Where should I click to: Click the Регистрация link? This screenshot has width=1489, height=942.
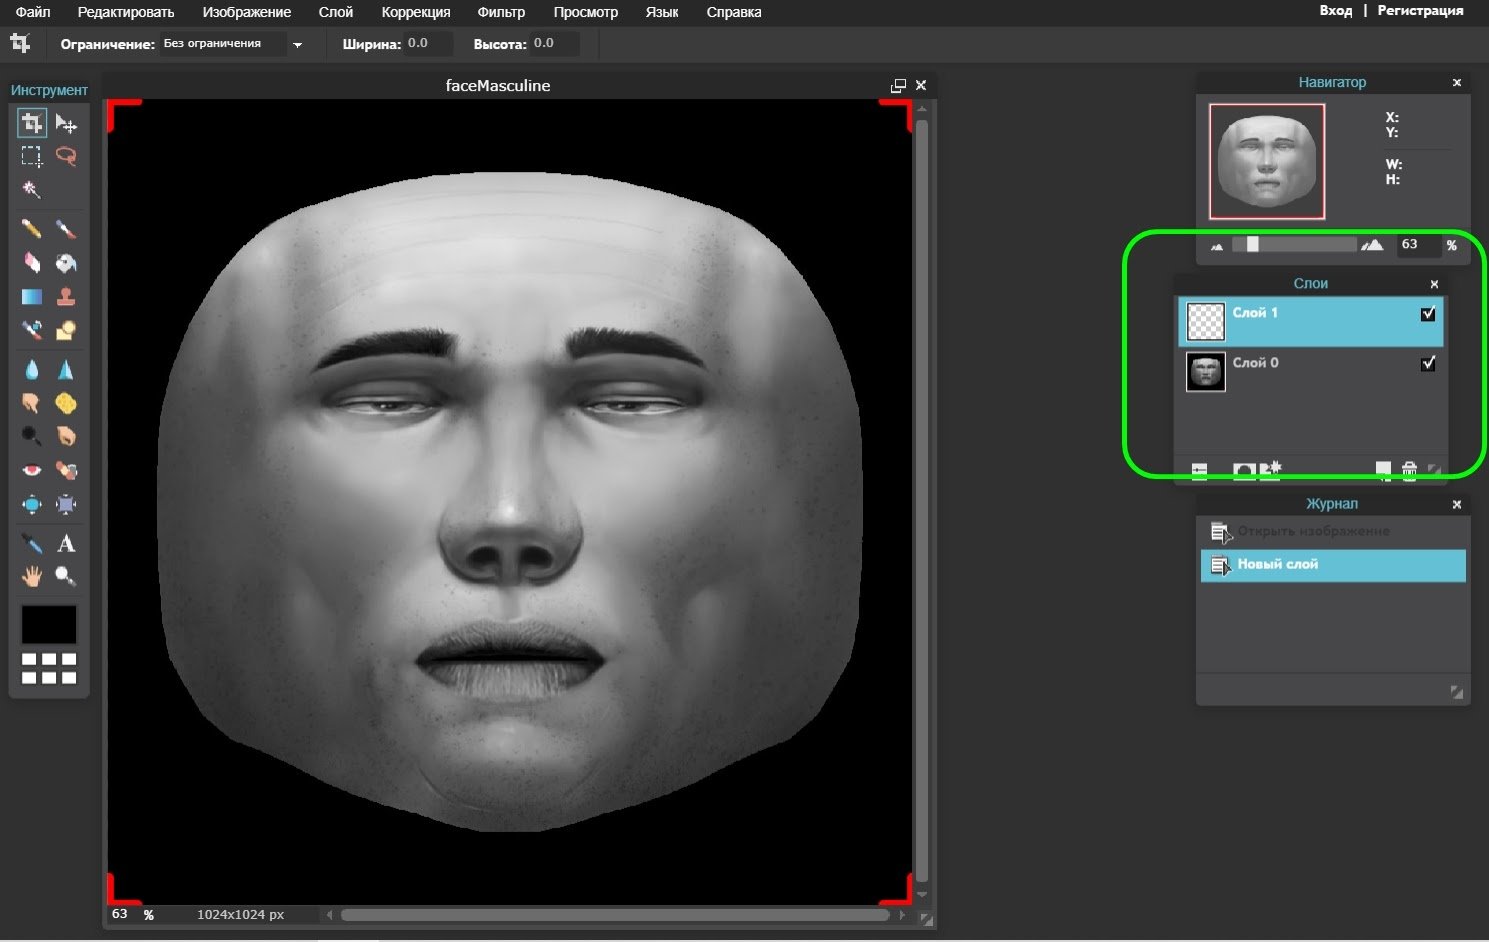(1420, 11)
